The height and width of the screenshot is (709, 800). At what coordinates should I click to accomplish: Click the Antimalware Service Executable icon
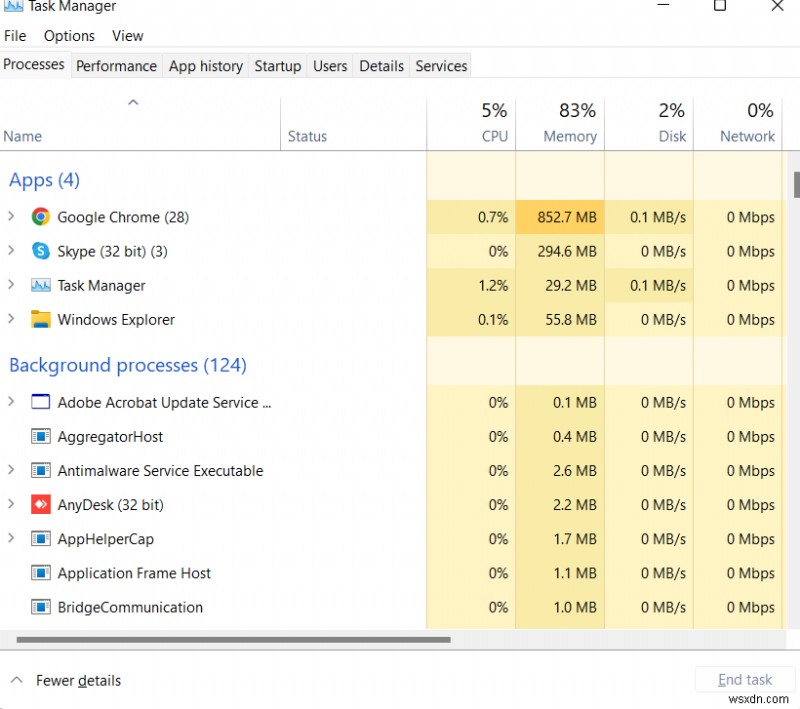click(40, 470)
